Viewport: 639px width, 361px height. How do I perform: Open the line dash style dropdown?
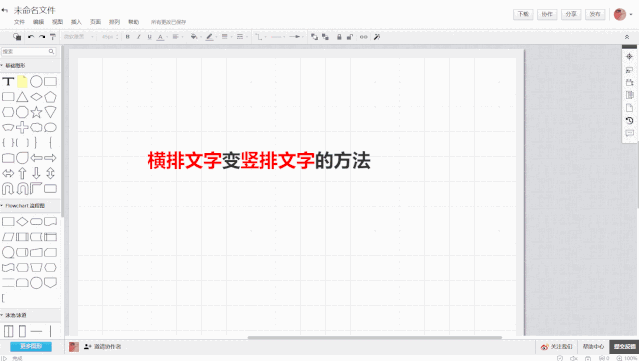point(241,37)
